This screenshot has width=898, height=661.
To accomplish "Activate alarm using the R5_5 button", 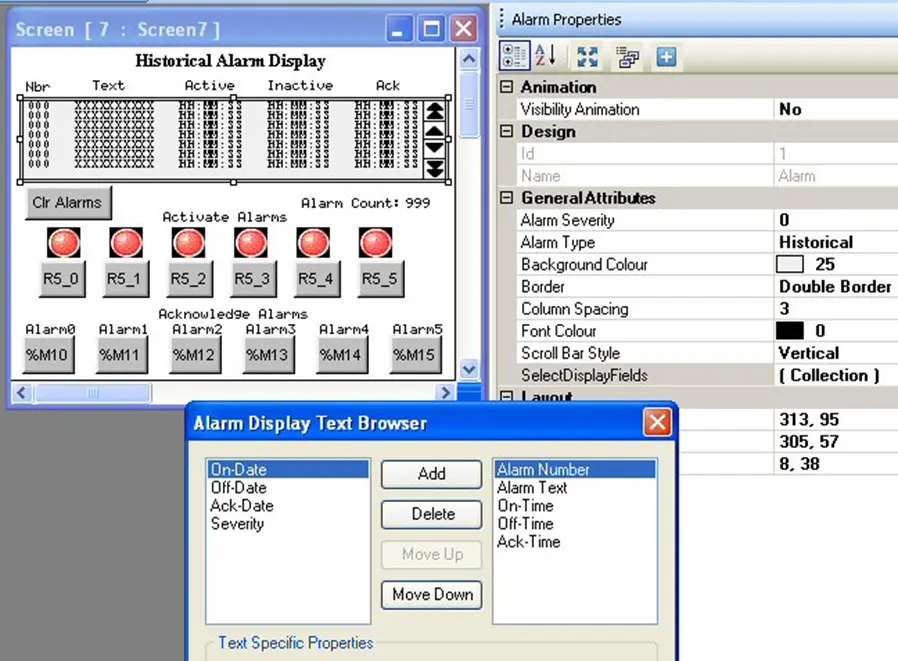I will pos(380,279).
